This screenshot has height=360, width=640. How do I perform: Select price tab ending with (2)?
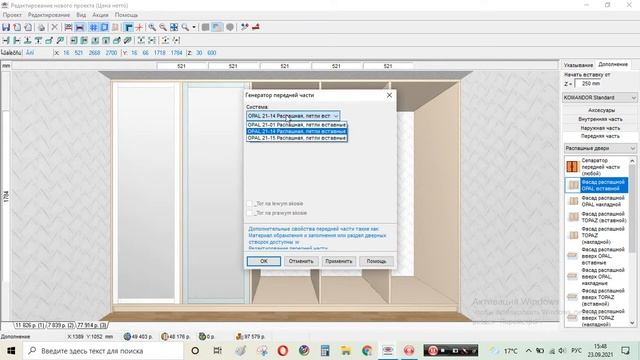[61, 325]
